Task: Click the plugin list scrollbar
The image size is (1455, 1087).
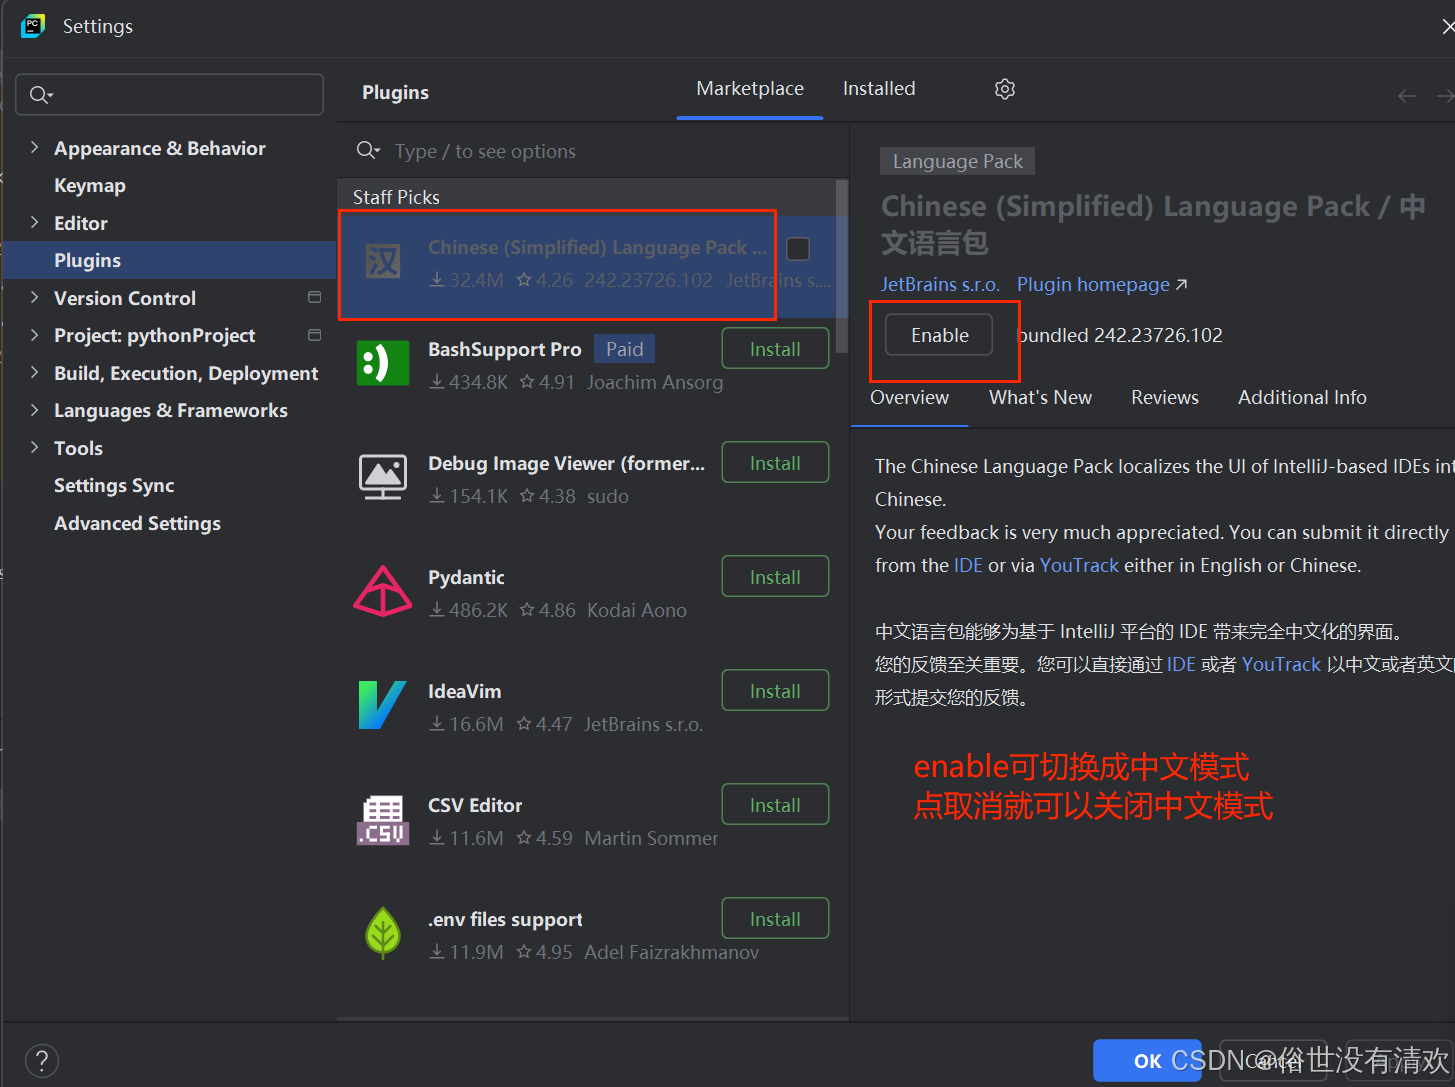Action: 842,265
